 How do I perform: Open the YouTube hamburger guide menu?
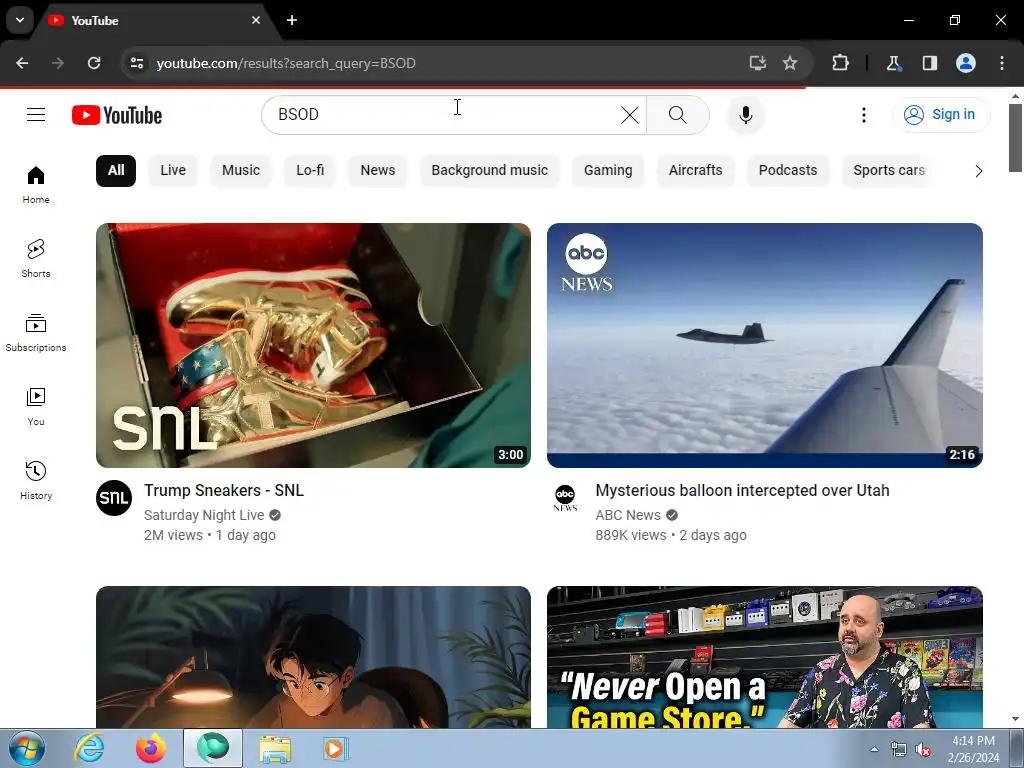[36, 115]
